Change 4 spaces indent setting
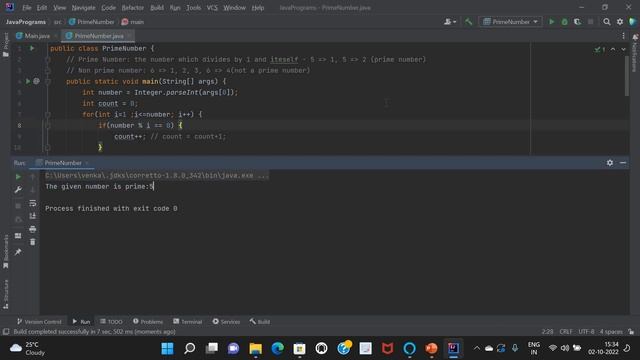The height and width of the screenshot is (360, 640). click(611, 331)
